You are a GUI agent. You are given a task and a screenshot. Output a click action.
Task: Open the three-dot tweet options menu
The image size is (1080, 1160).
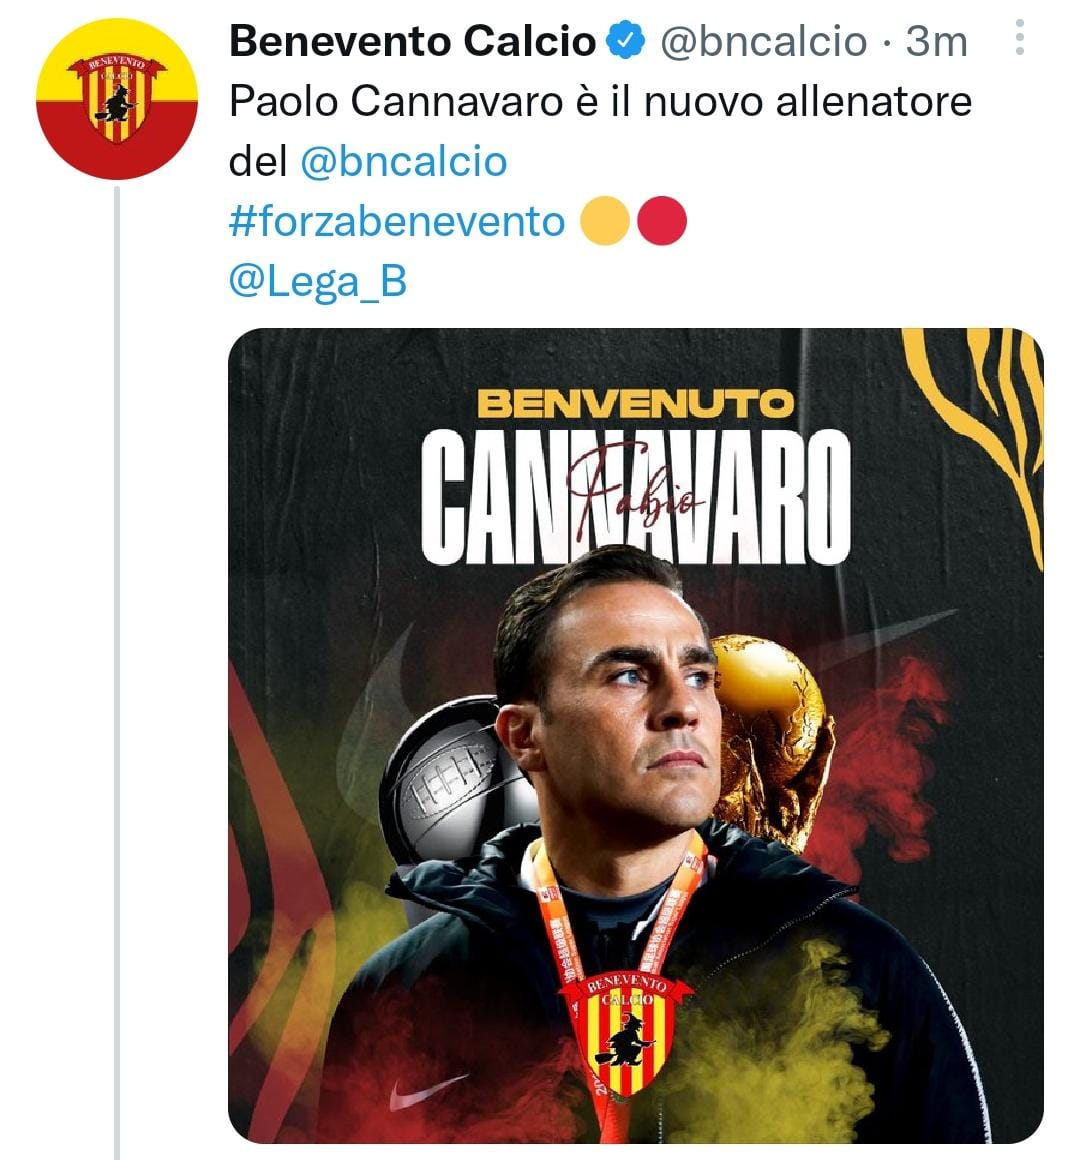coord(1019,37)
